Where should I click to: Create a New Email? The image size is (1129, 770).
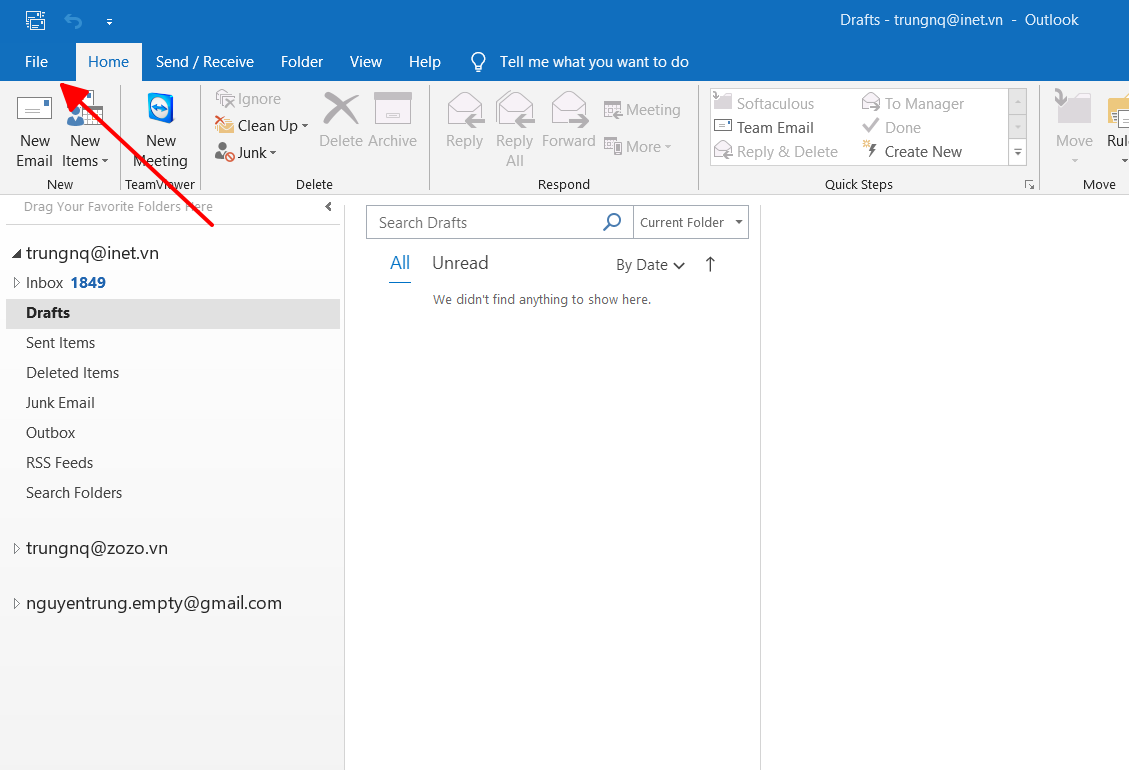(35, 131)
